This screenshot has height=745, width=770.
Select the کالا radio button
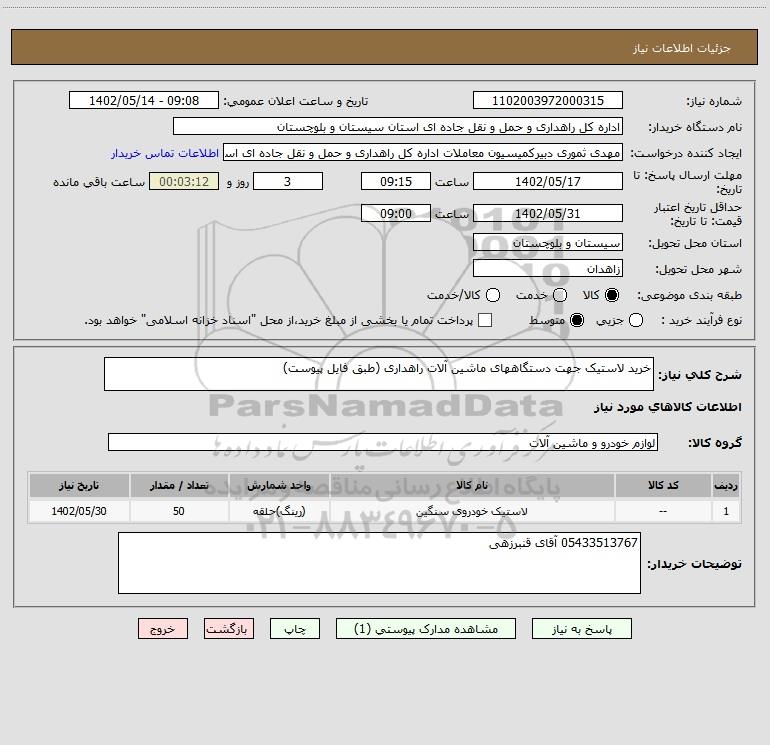612,295
